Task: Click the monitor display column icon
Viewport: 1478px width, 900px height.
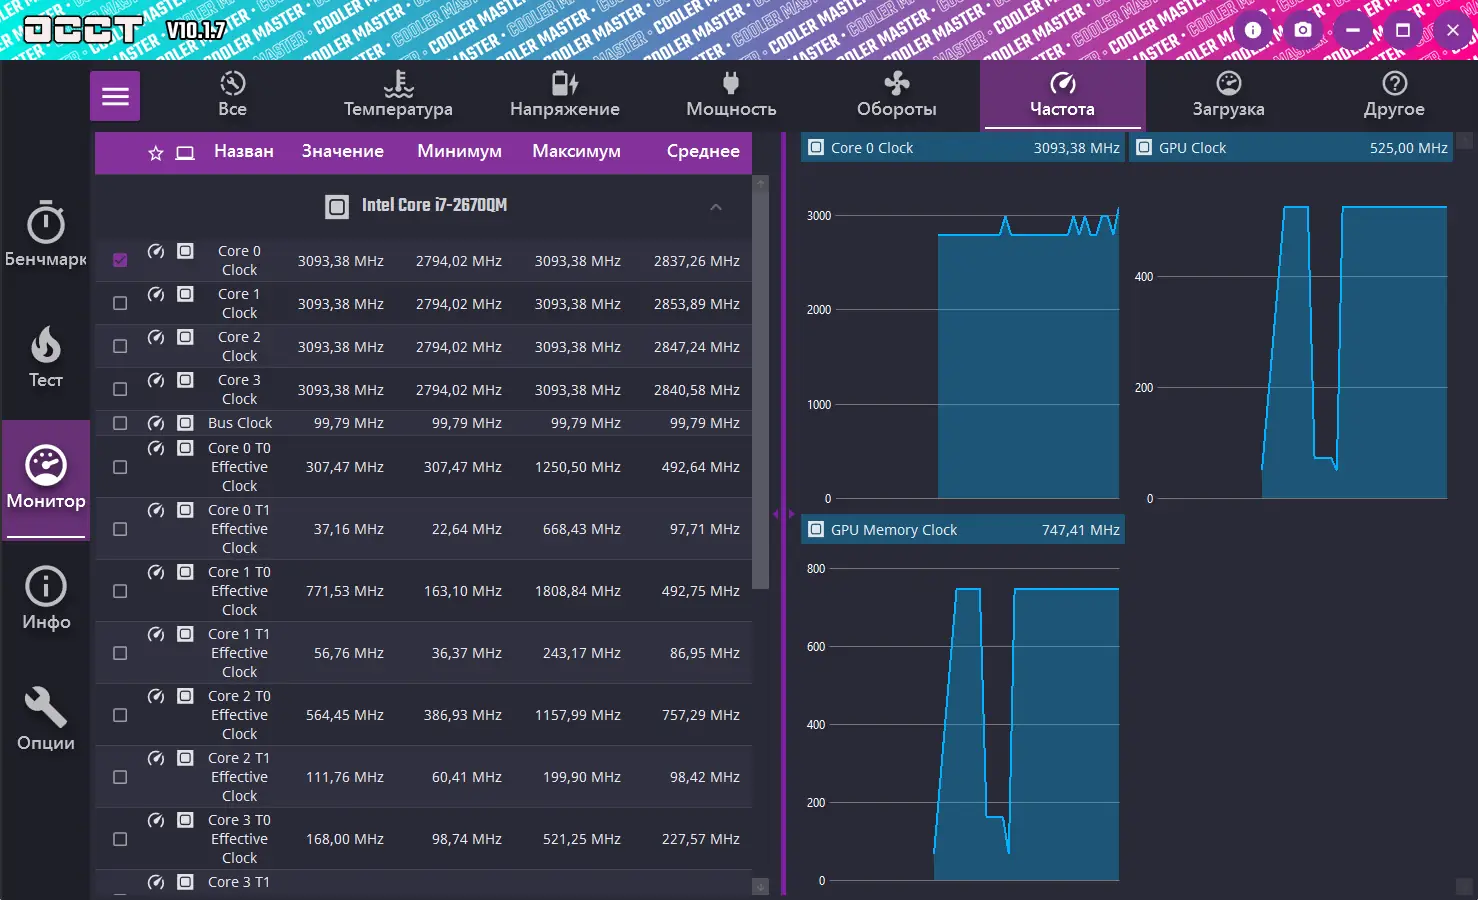Action: [x=185, y=153]
